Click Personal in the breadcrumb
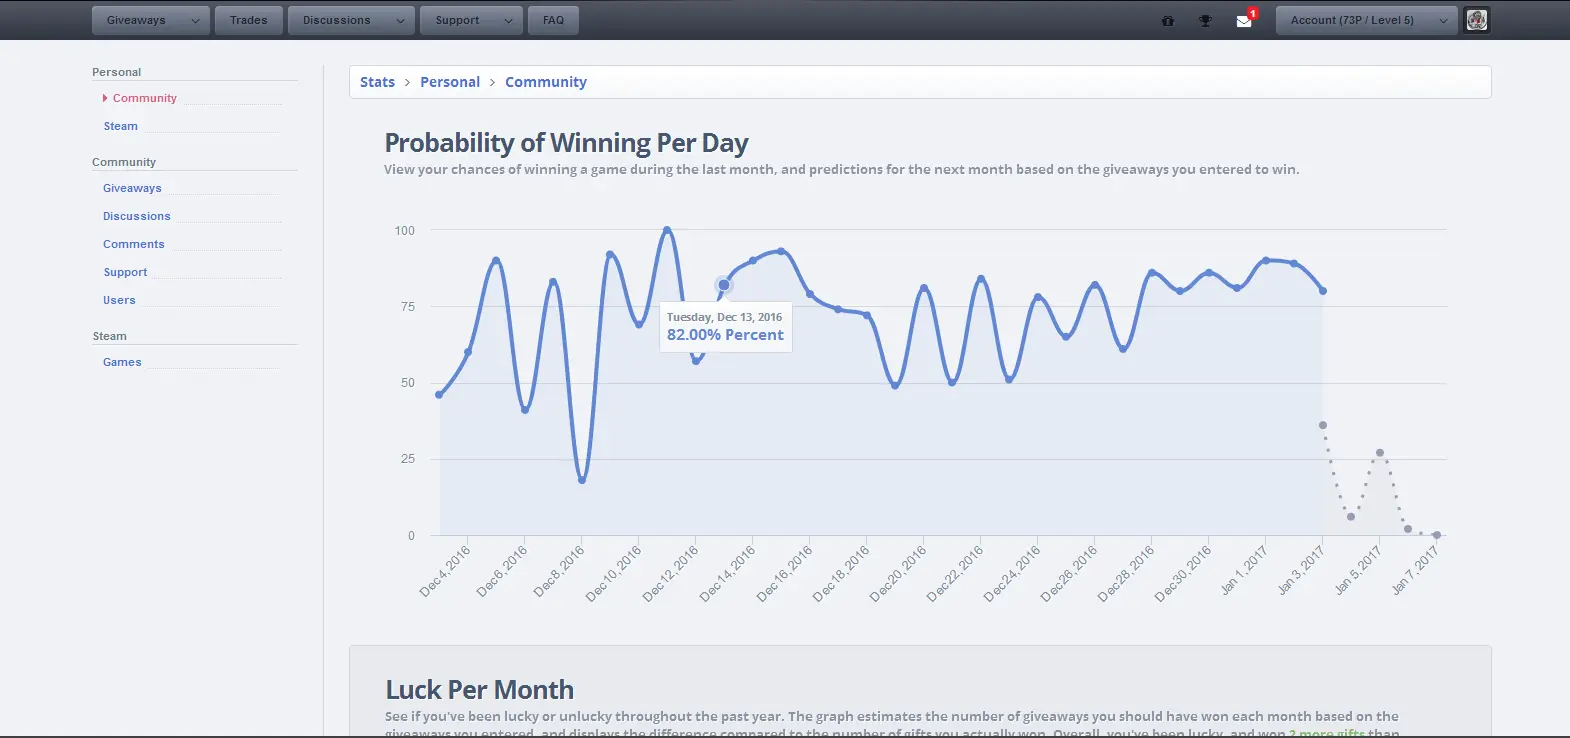 click(x=450, y=82)
